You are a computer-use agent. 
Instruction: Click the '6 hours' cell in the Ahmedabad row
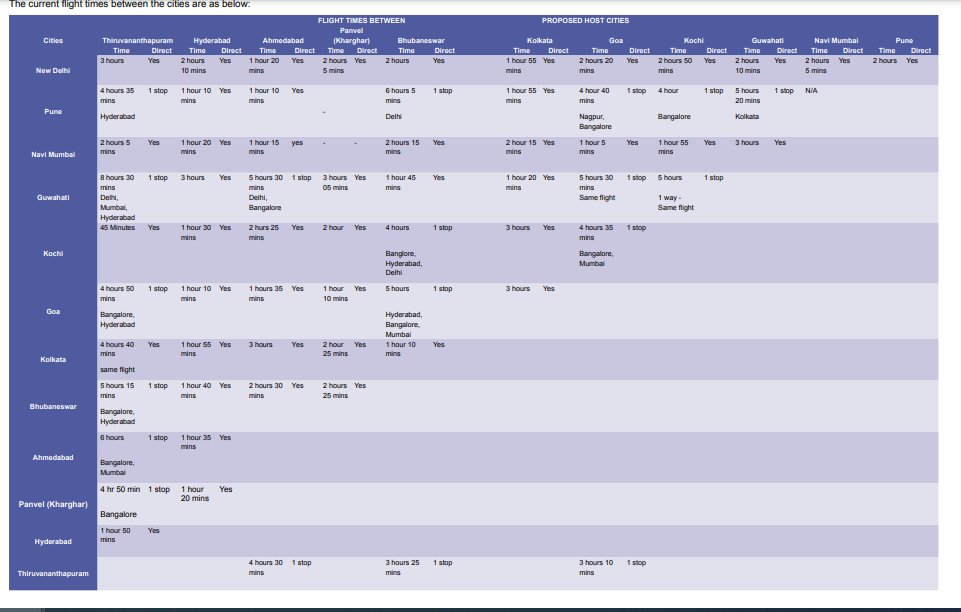[x=112, y=437]
